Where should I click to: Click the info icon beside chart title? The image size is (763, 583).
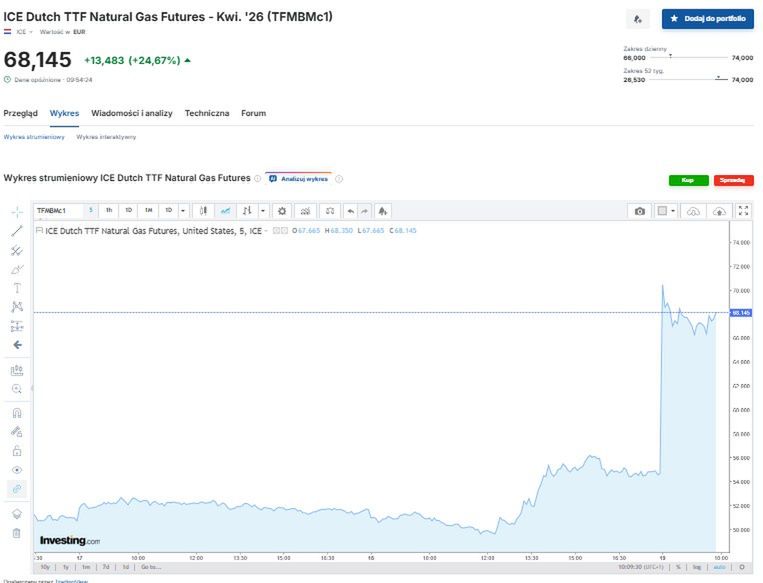point(257,179)
